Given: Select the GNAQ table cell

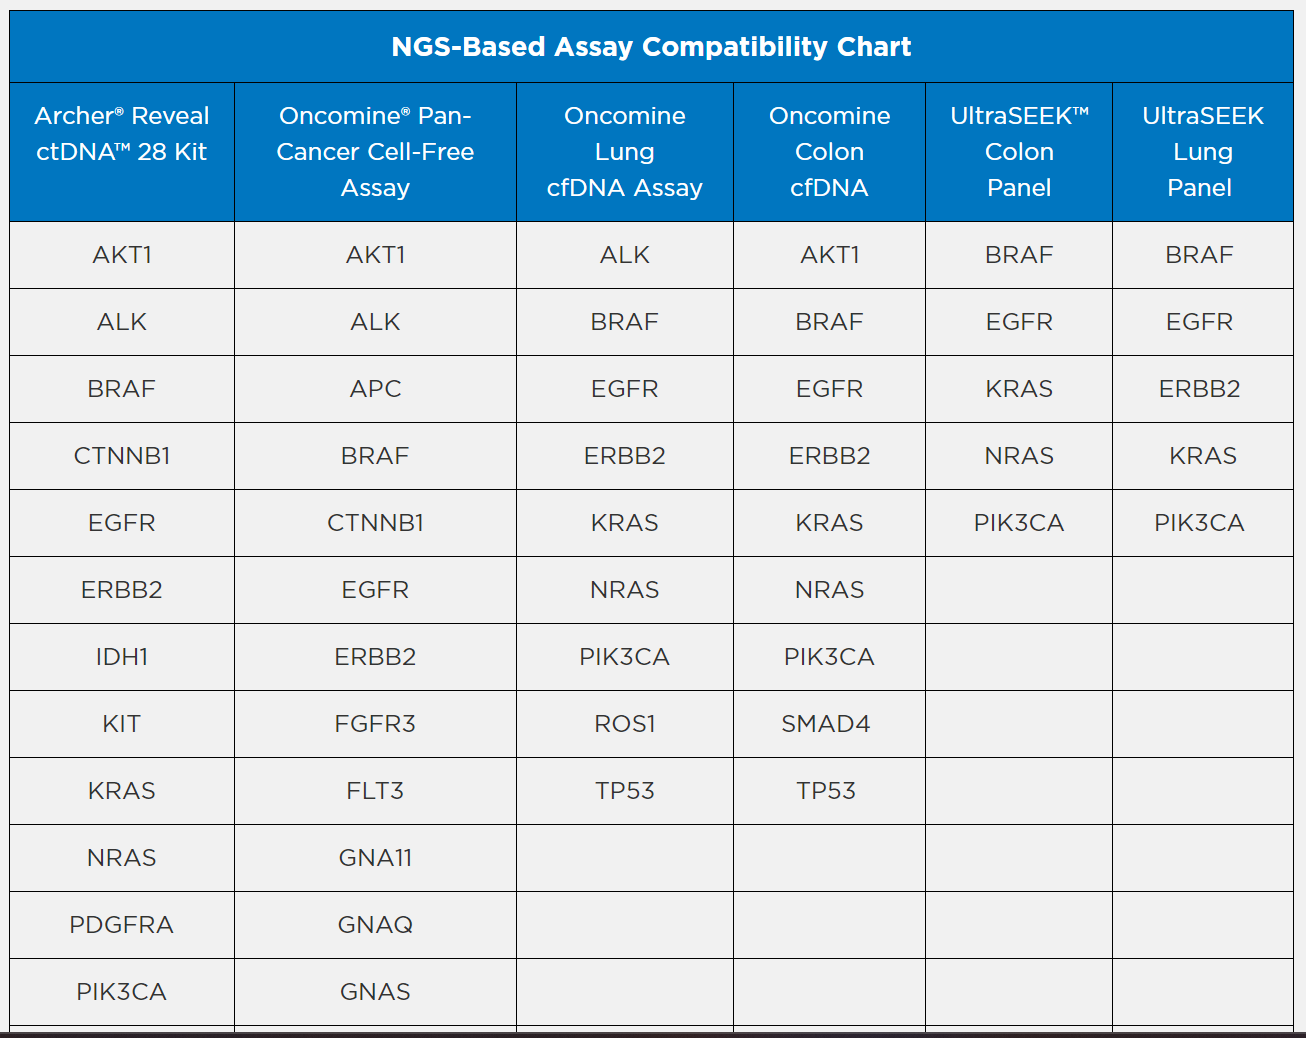Looking at the screenshot, I should pos(375,925).
